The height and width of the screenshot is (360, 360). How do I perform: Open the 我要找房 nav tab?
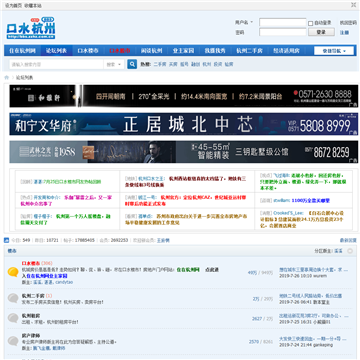[x=215, y=51]
